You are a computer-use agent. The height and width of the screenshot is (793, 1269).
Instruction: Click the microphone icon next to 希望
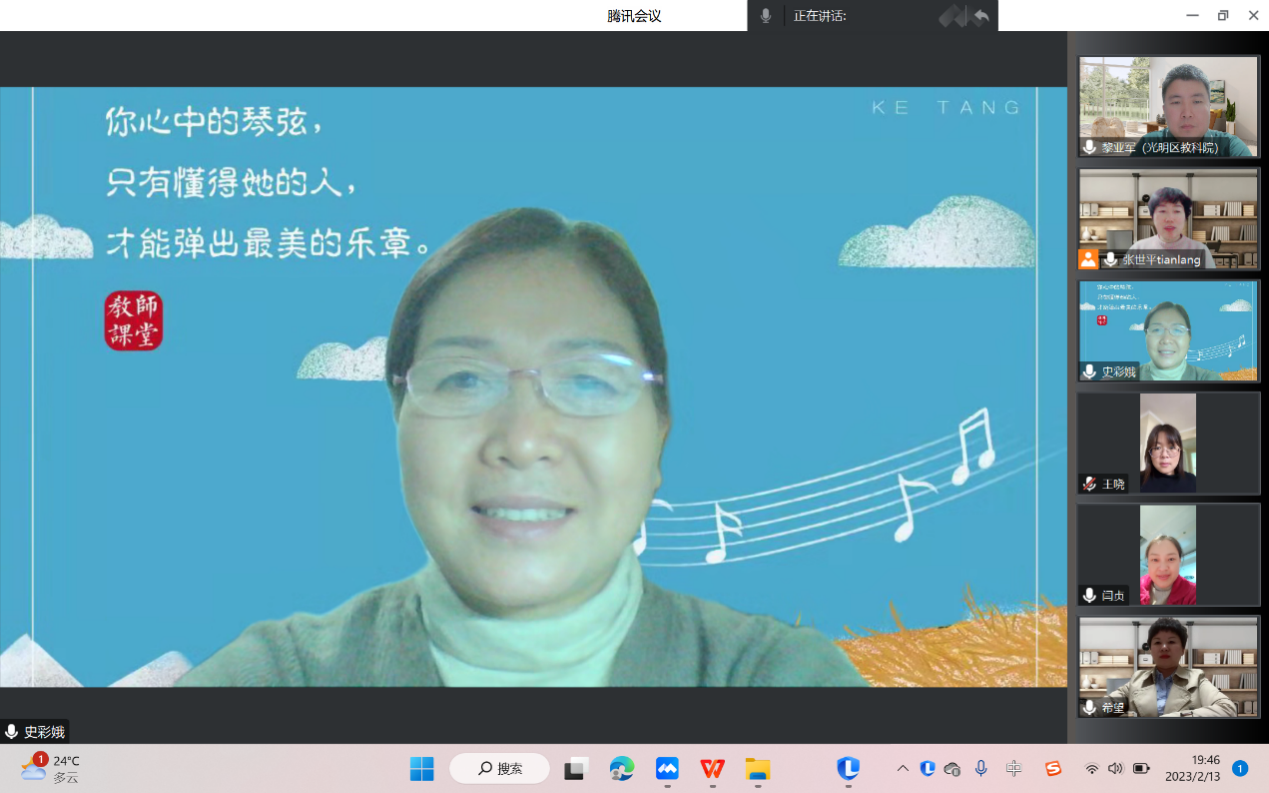click(1087, 708)
